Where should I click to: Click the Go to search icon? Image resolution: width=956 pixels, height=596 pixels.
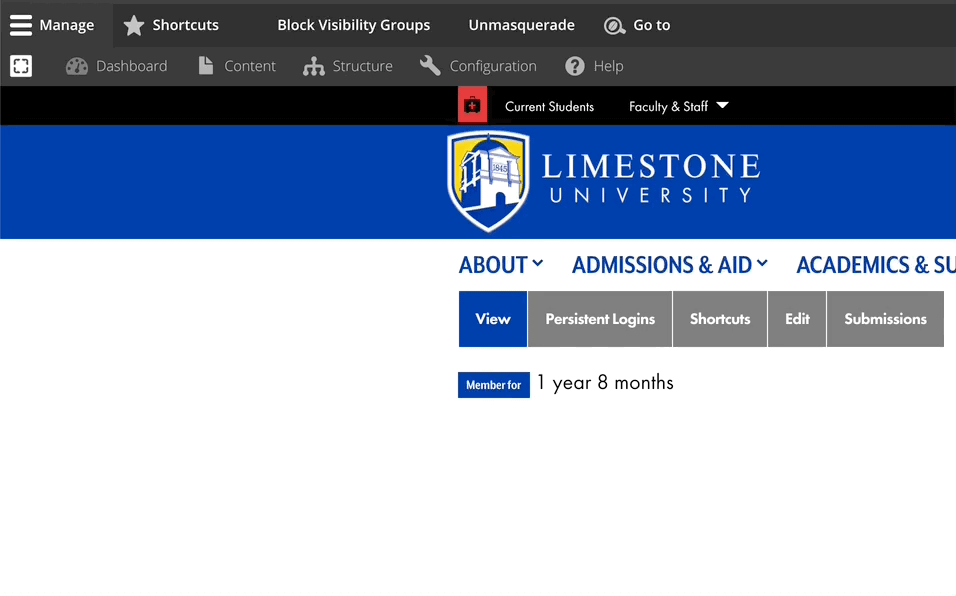614,26
